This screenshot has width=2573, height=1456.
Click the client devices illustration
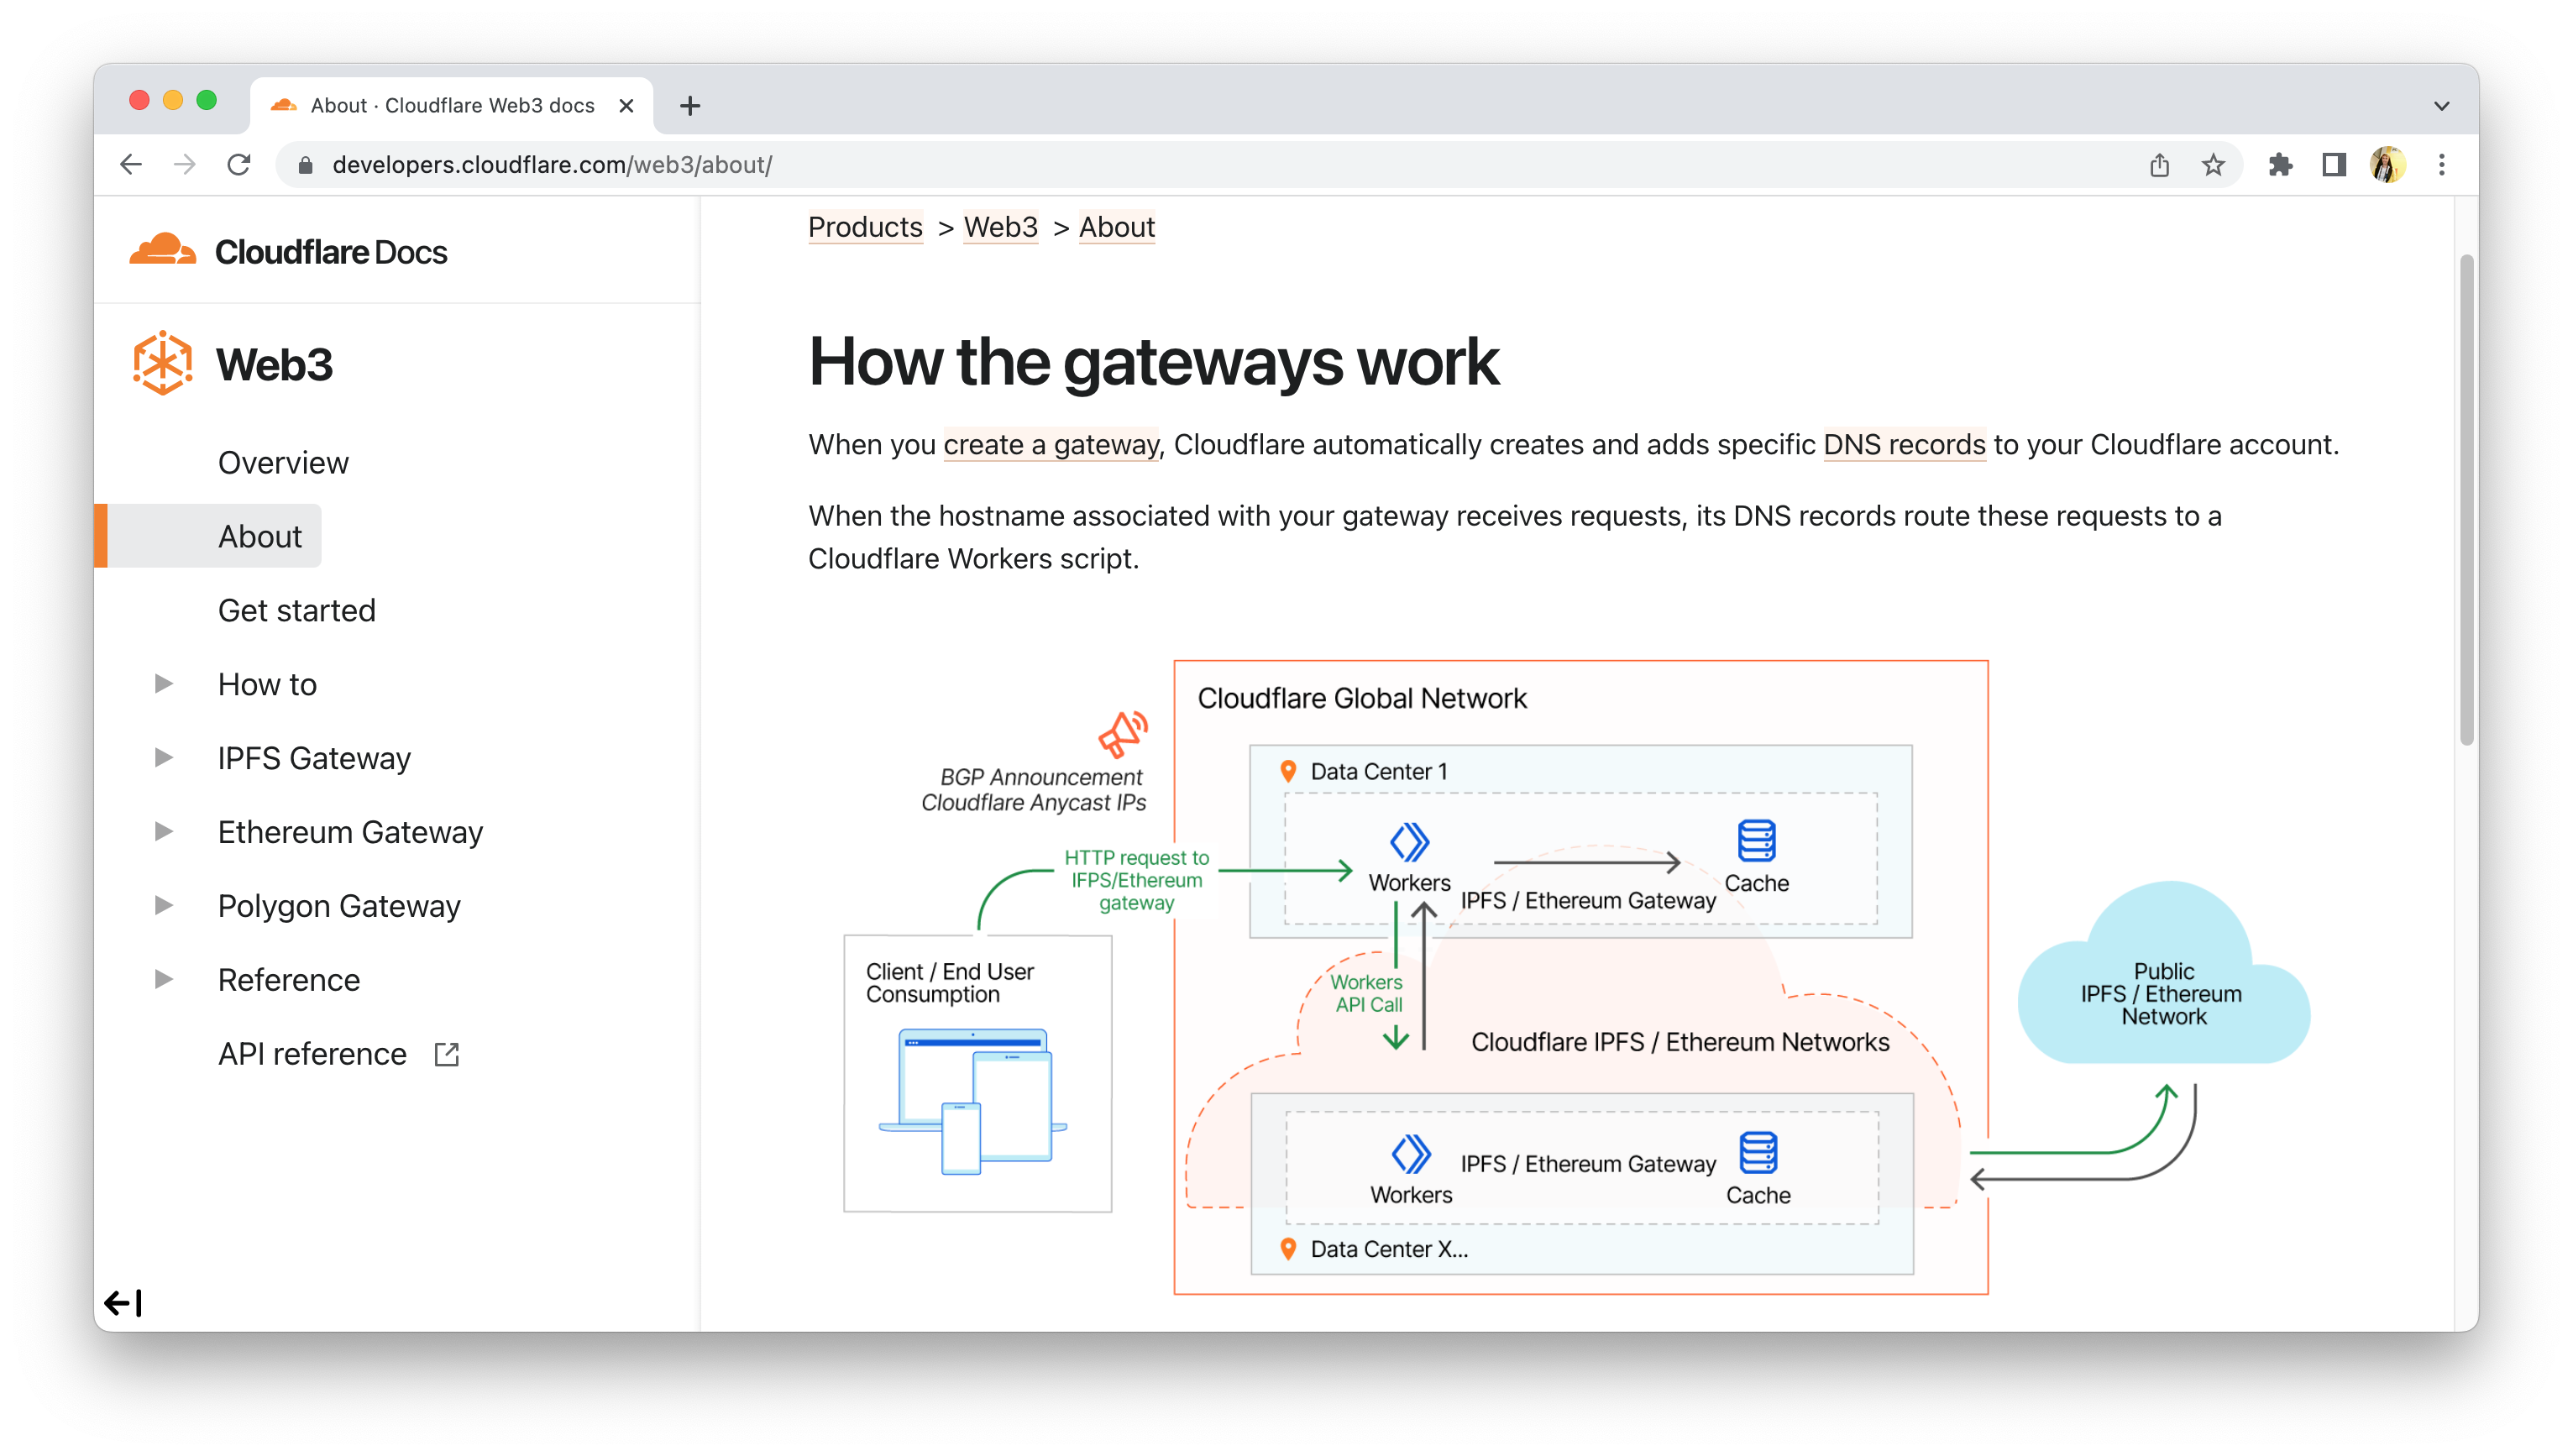[x=974, y=1100]
